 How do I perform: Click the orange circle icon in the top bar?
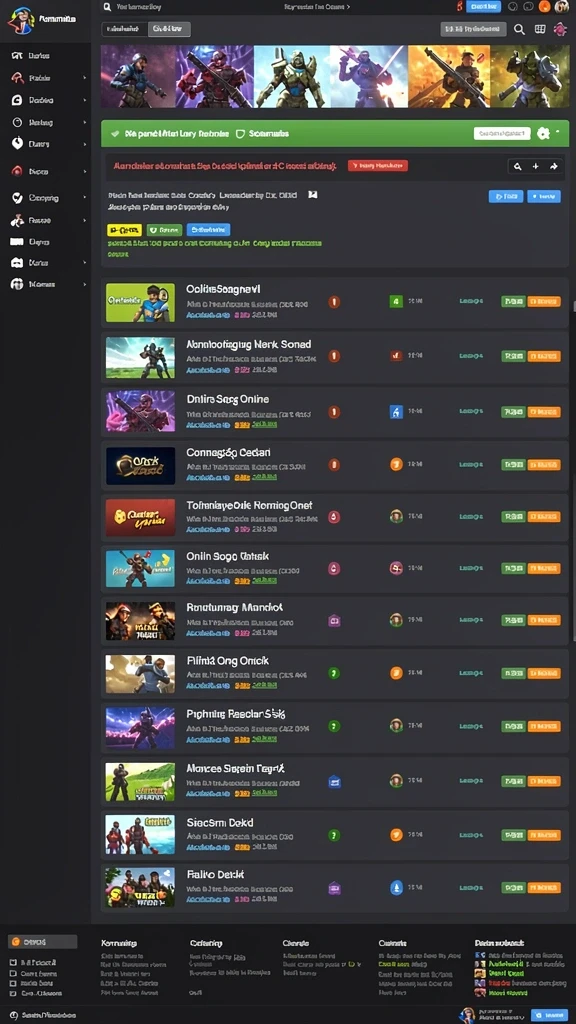tap(544, 7)
